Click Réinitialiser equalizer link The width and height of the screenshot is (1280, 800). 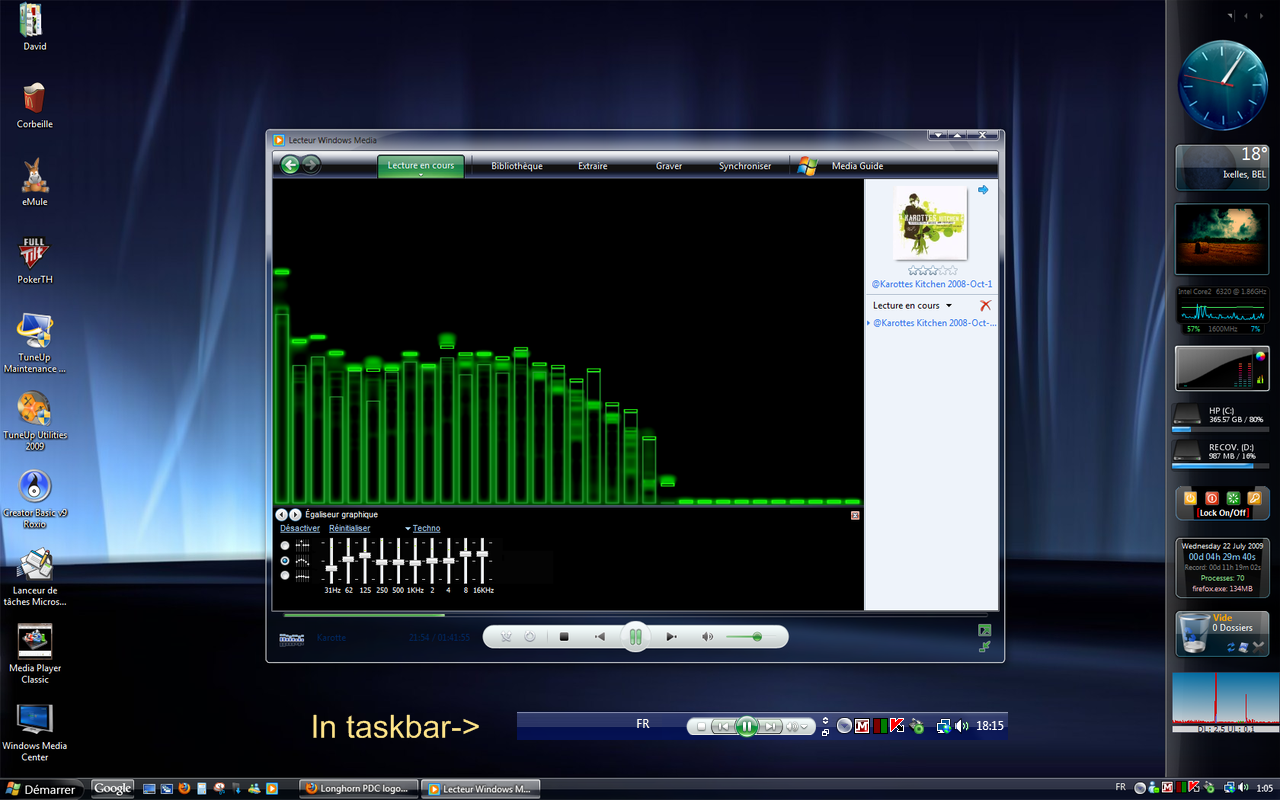349,528
